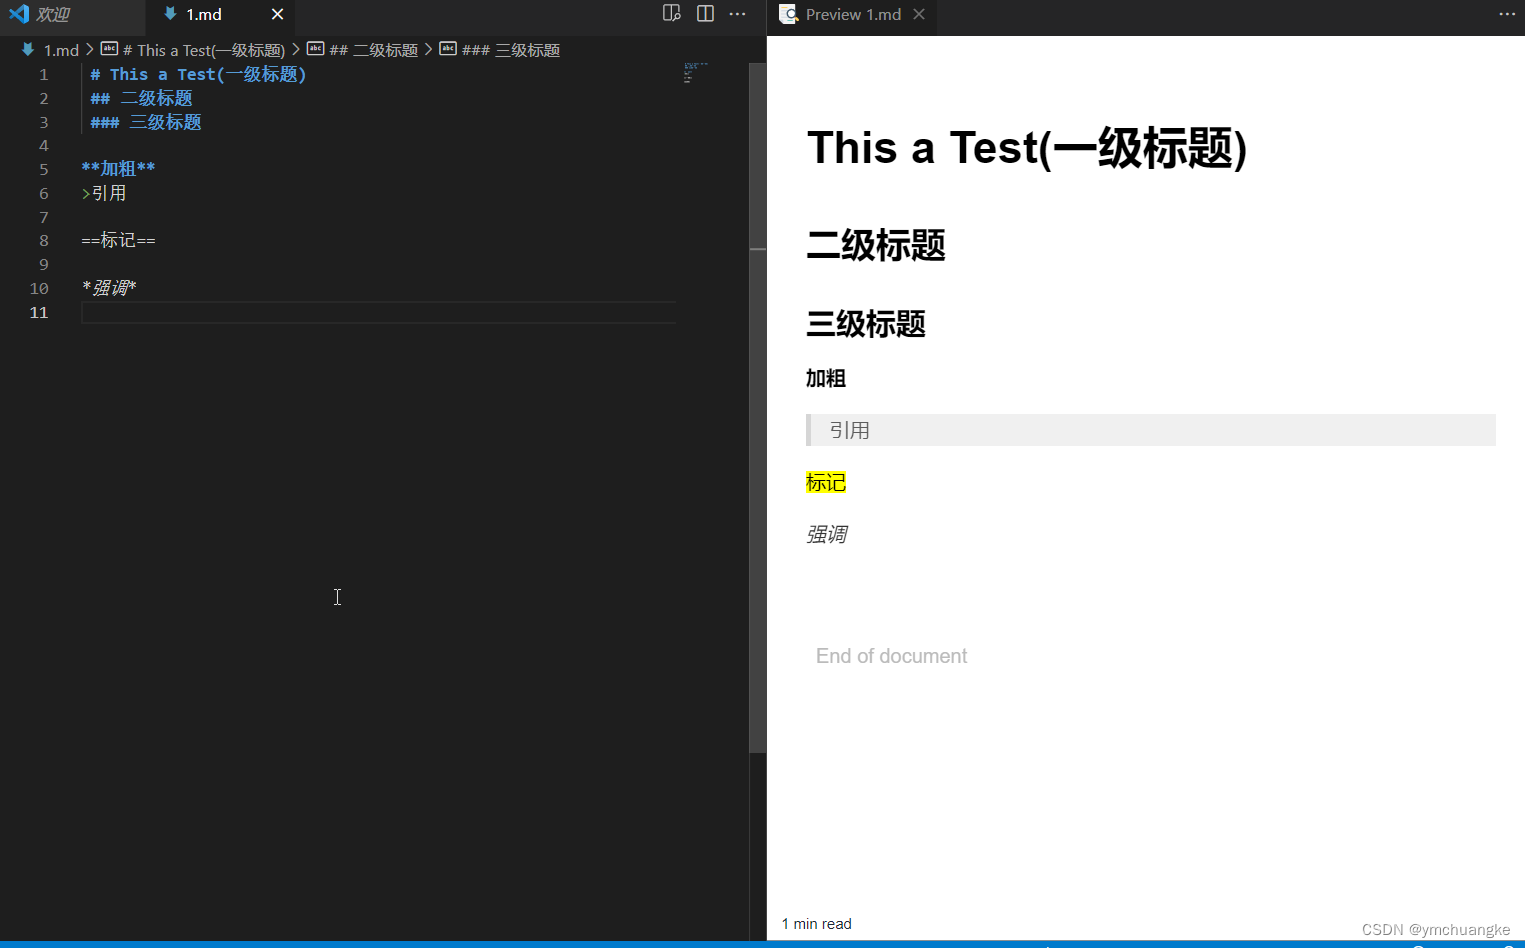Open '### 三级标题' breadcrumb item
1525x948 pixels.
click(x=499, y=50)
